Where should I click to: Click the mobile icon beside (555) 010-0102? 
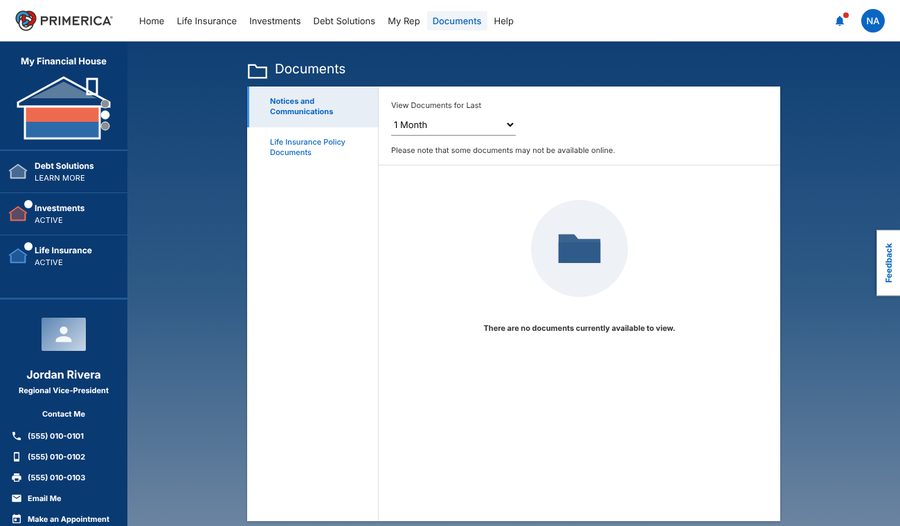(17, 457)
